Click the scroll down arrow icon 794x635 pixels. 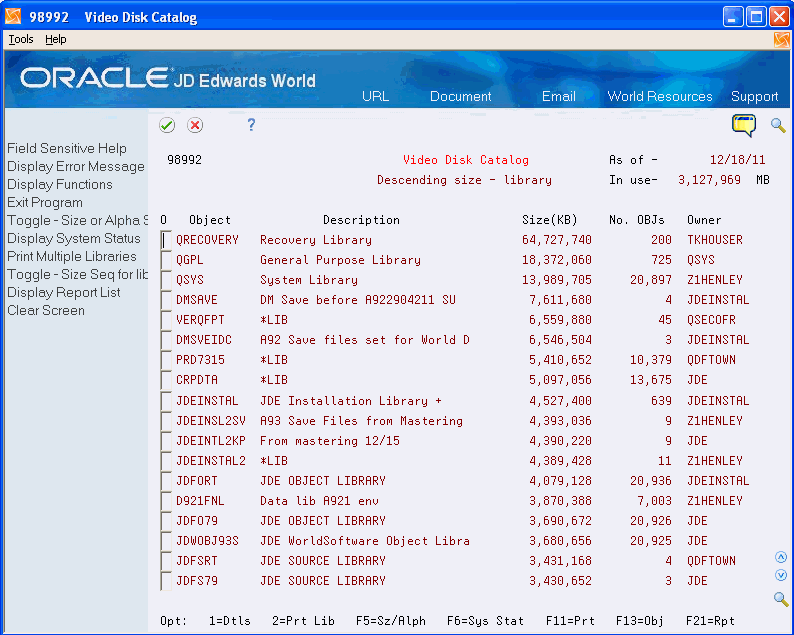(781, 575)
